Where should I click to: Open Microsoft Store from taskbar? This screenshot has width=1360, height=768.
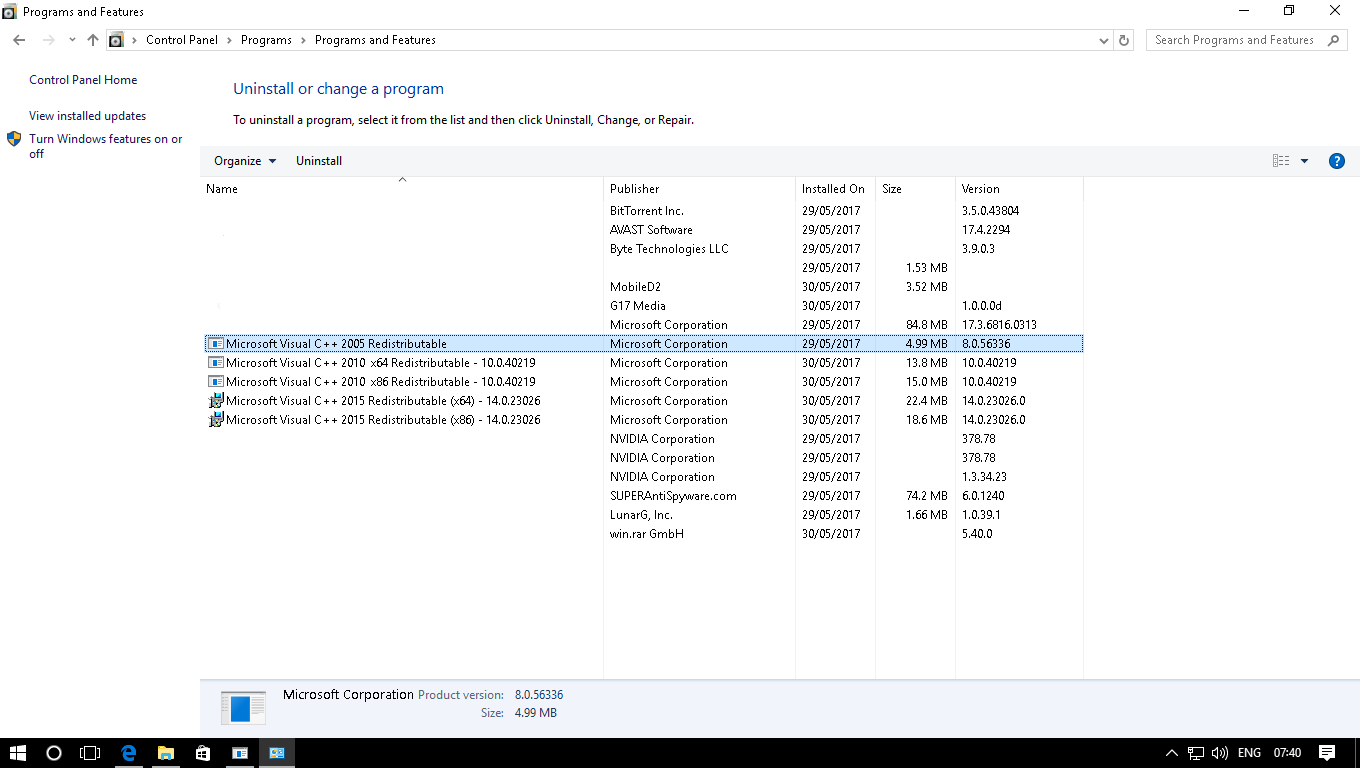(x=202, y=753)
